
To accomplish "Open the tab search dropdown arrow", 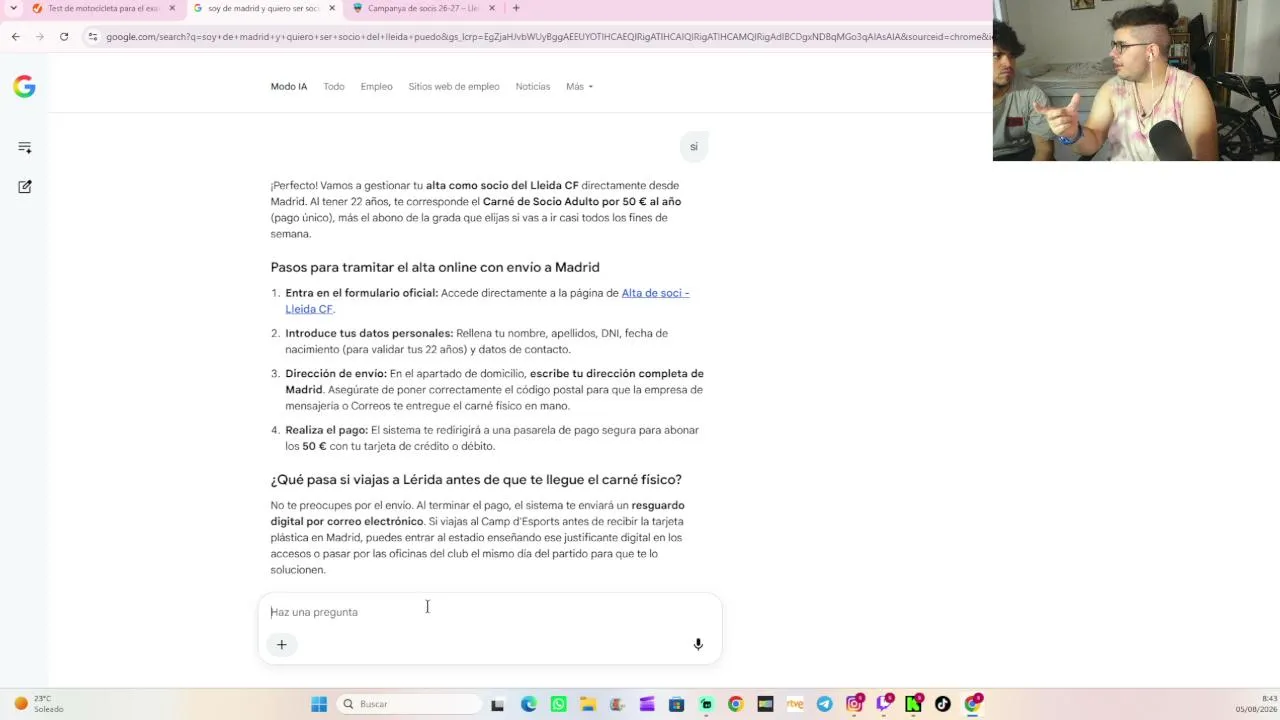I will 13,8.
